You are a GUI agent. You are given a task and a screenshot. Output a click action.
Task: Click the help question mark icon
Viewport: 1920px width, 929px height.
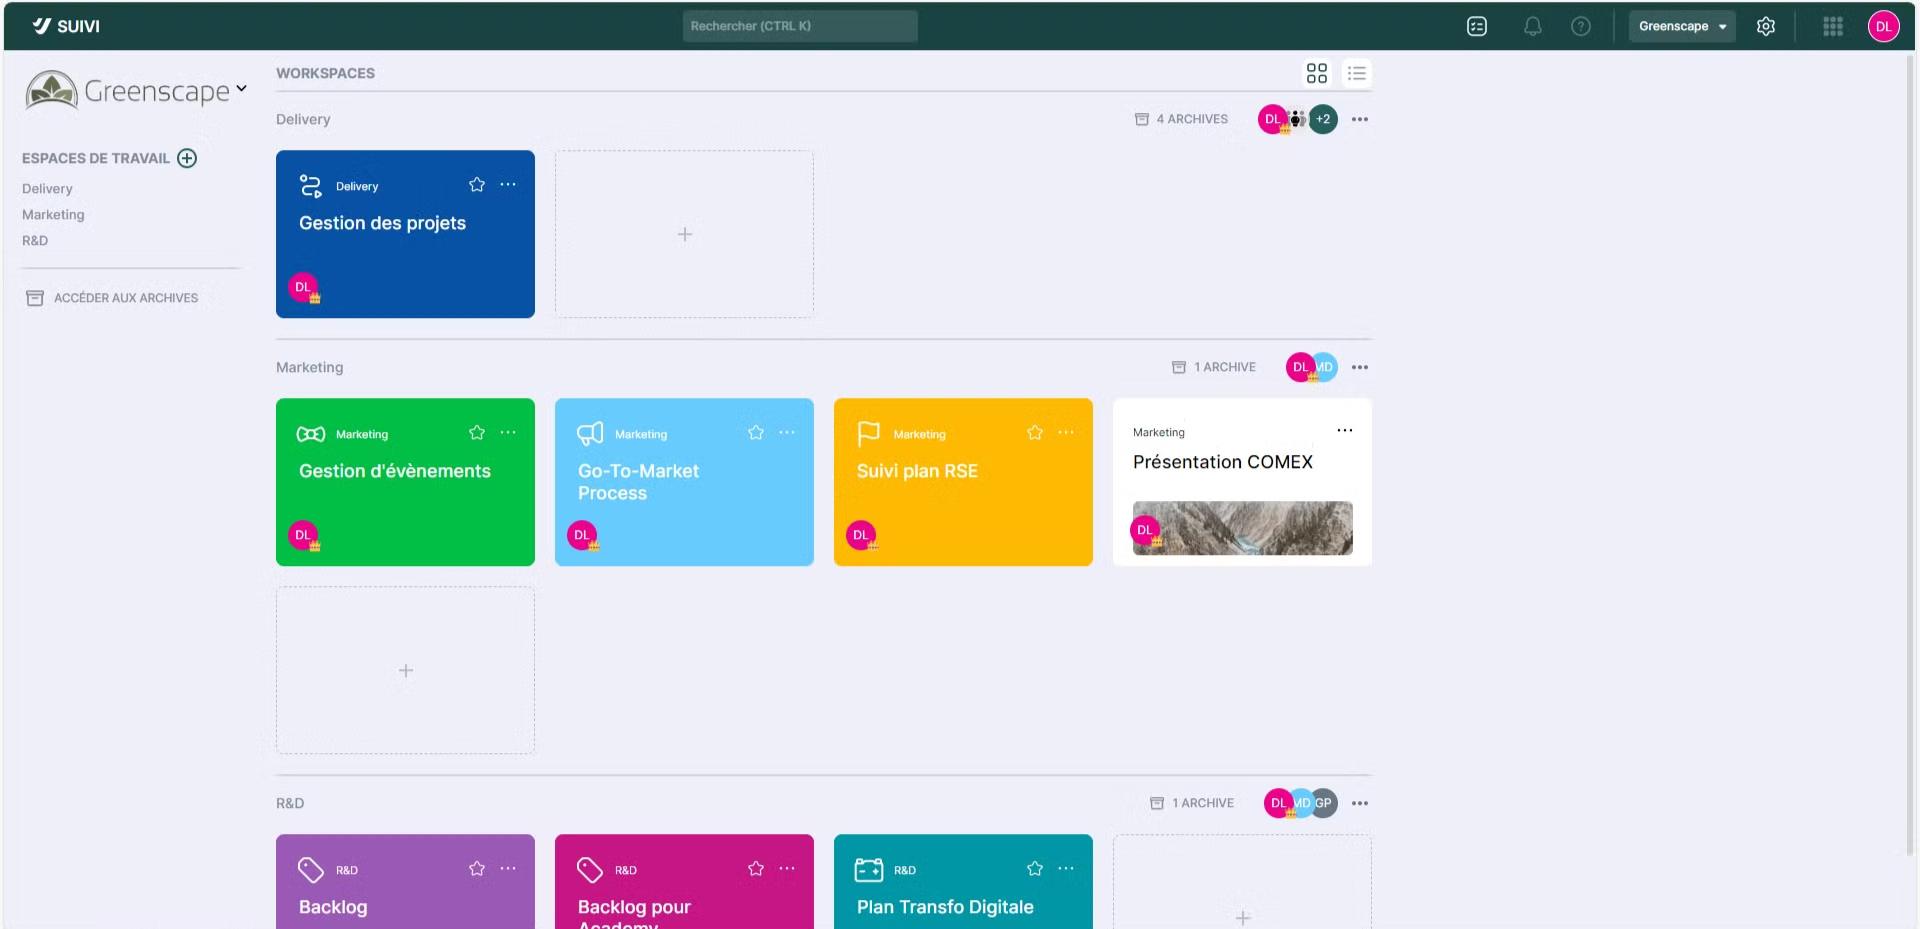tap(1580, 27)
